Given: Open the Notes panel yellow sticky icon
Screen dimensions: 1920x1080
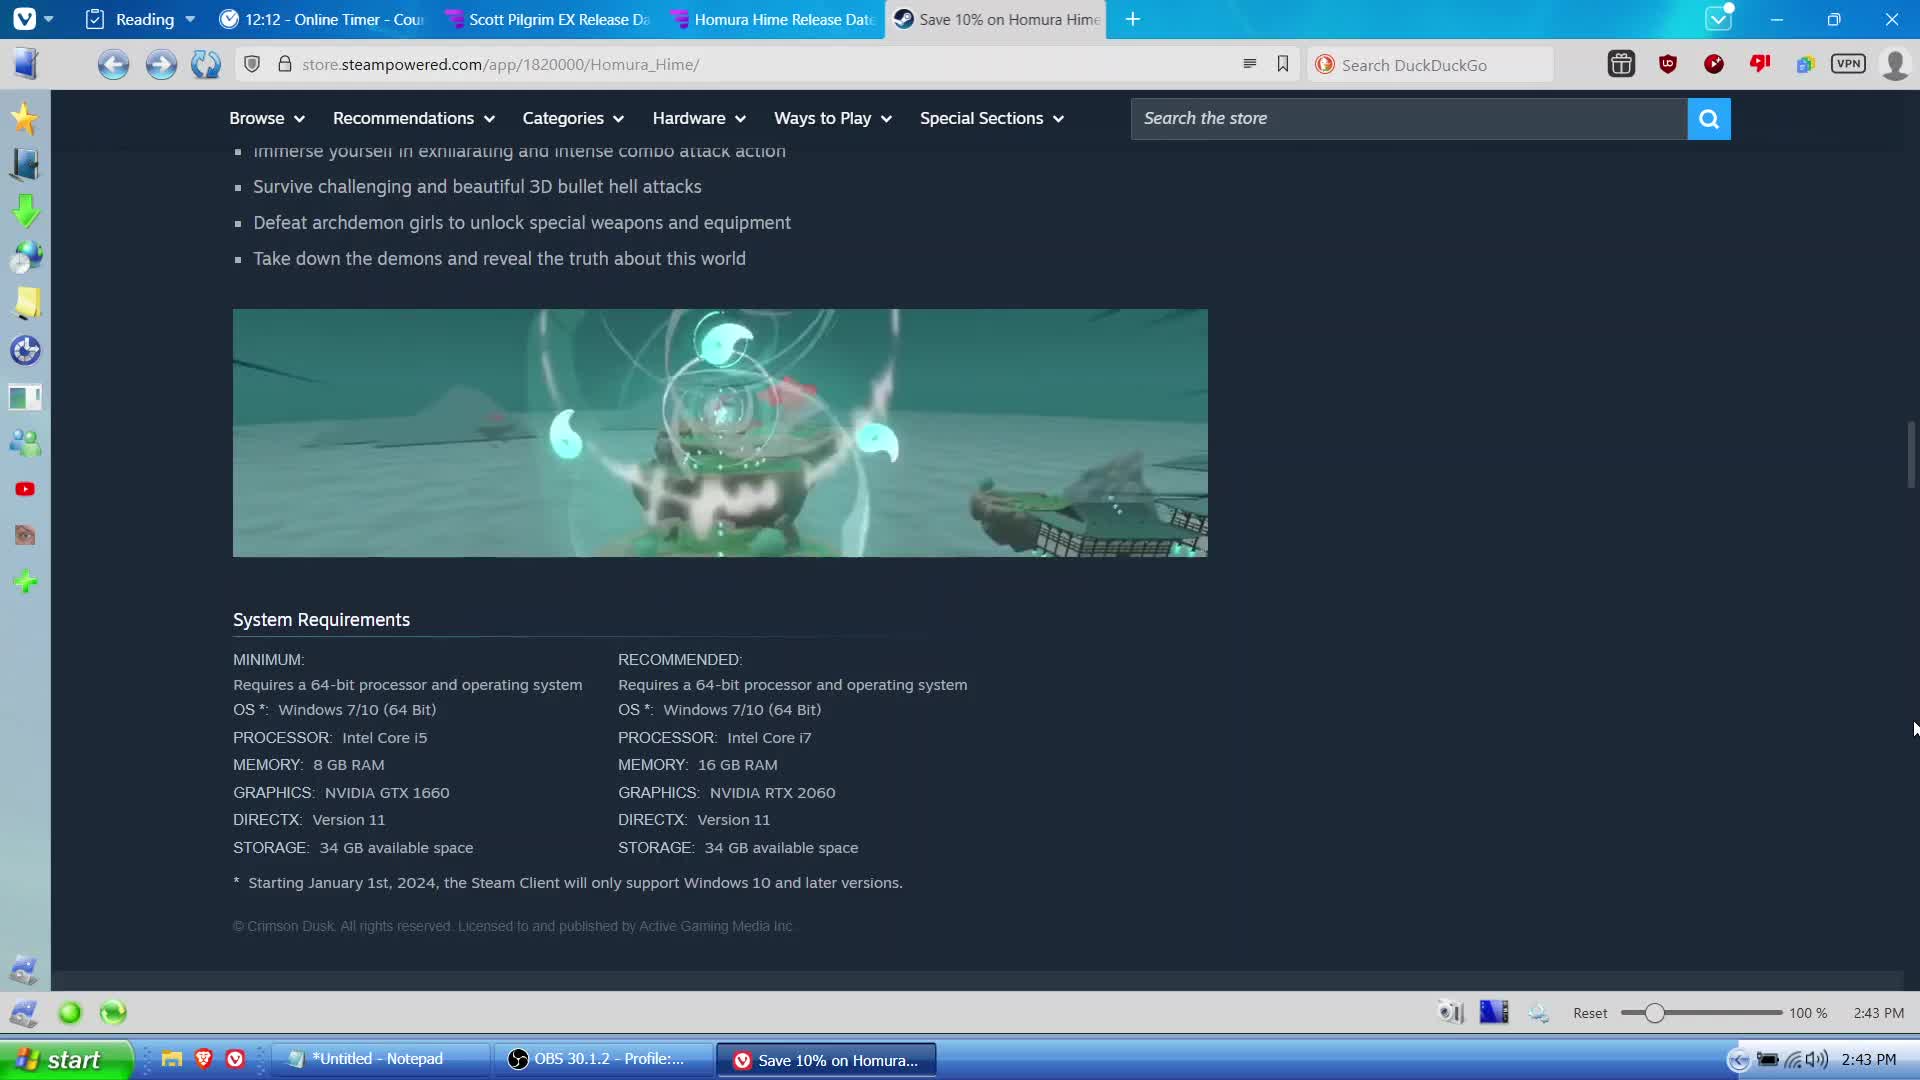Looking at the screenshot, I should tap(25, 303).
